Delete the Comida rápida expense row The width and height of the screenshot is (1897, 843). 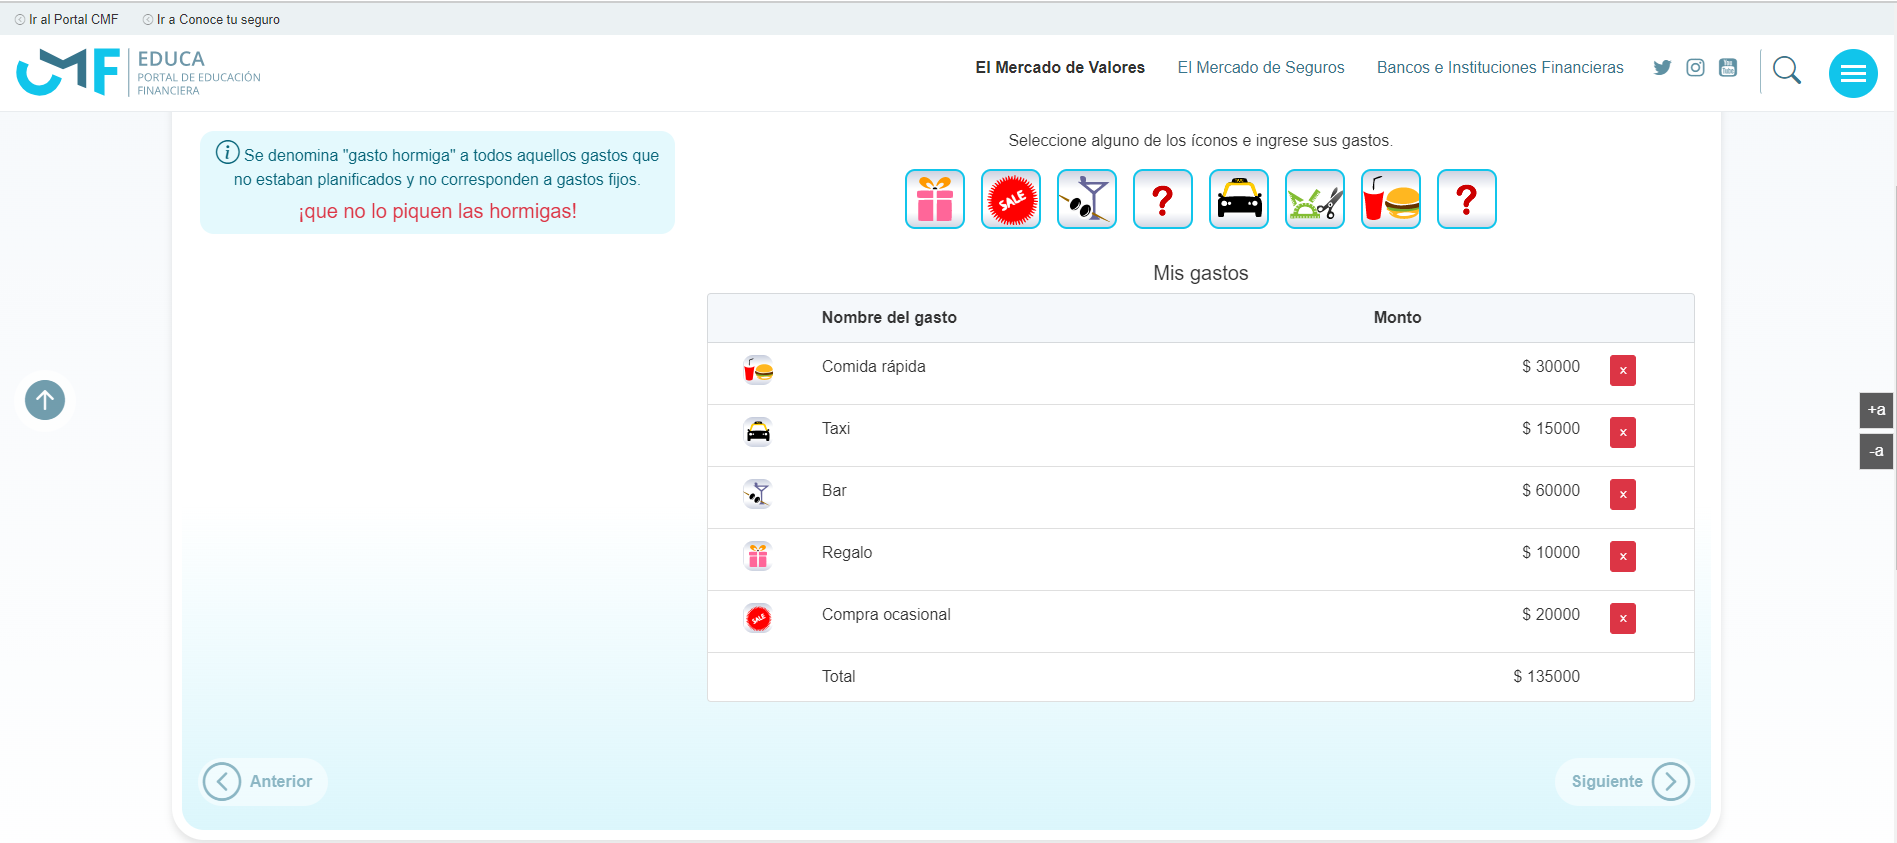(1622, 370)
